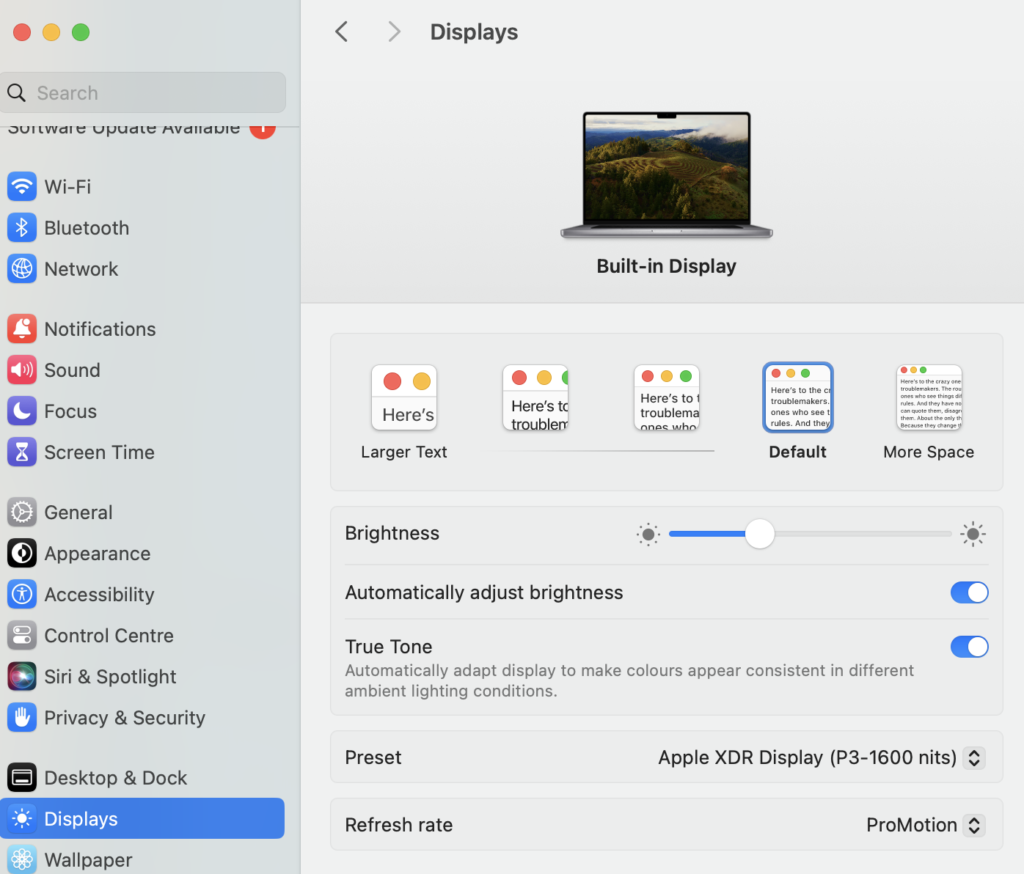Viewport: 1024px width, 874px height.
Task: Open Screen Time hourglass icon
Action: click(21, 452)
